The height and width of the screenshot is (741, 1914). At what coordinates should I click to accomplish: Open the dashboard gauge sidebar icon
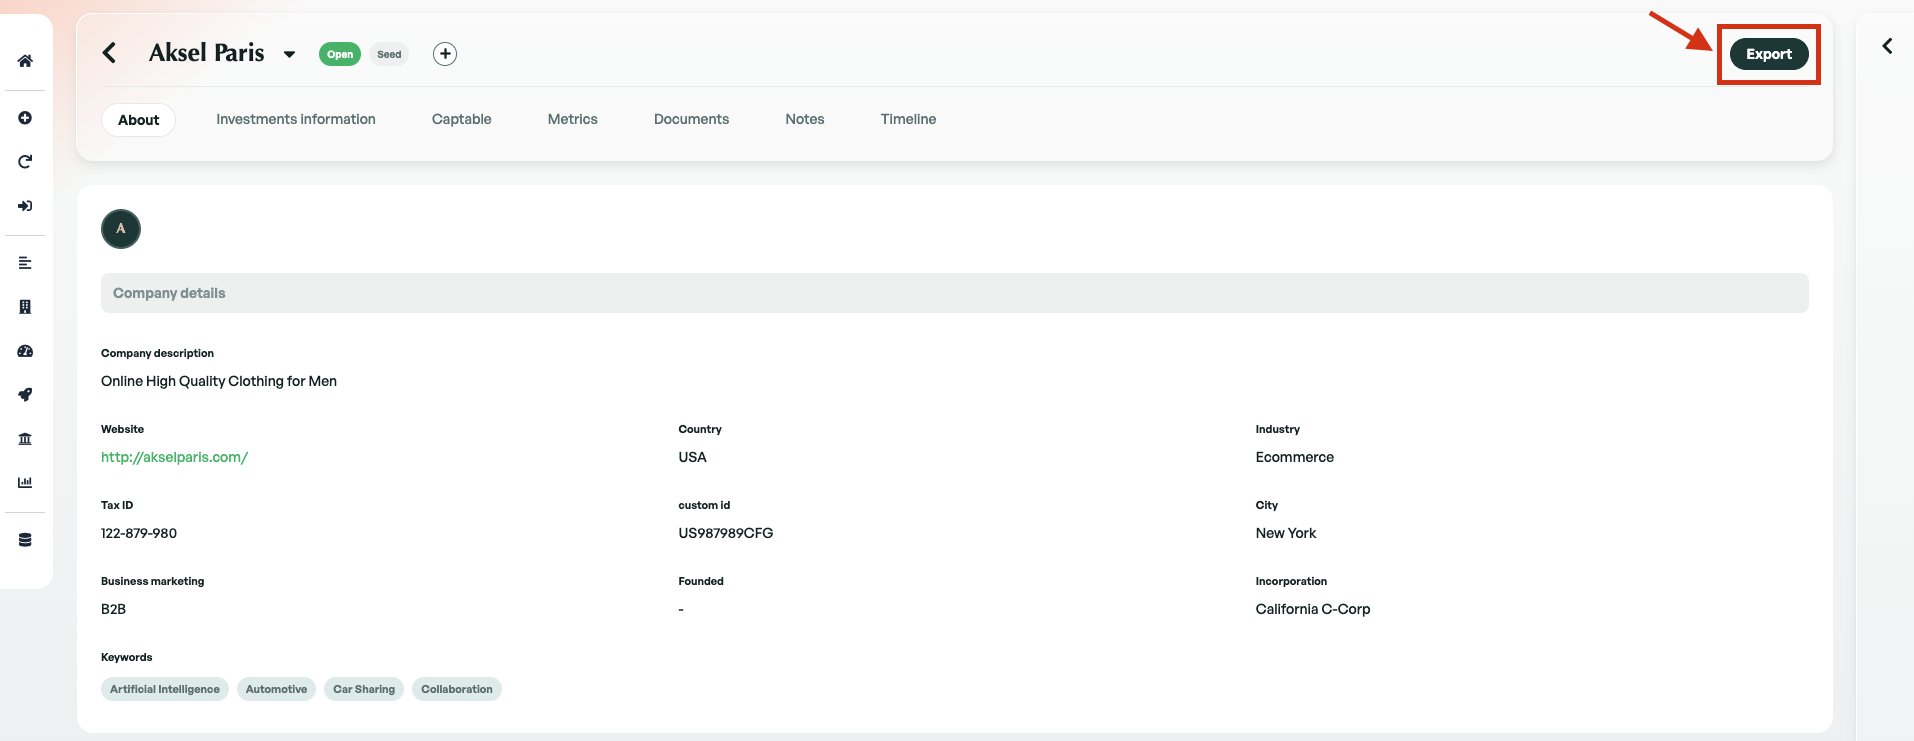(x=25, y=351)
